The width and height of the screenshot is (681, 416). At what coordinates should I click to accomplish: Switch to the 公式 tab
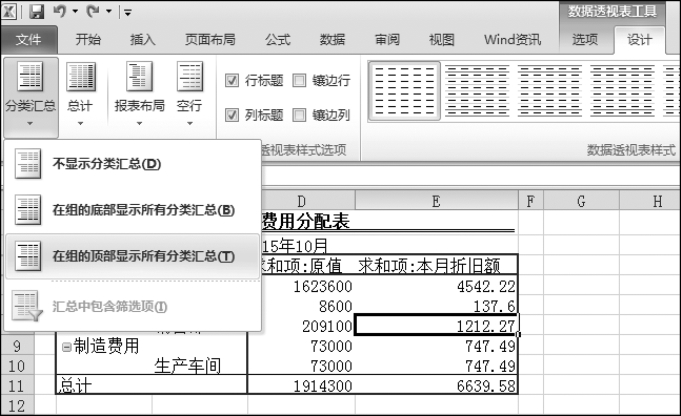pos(278,40)
